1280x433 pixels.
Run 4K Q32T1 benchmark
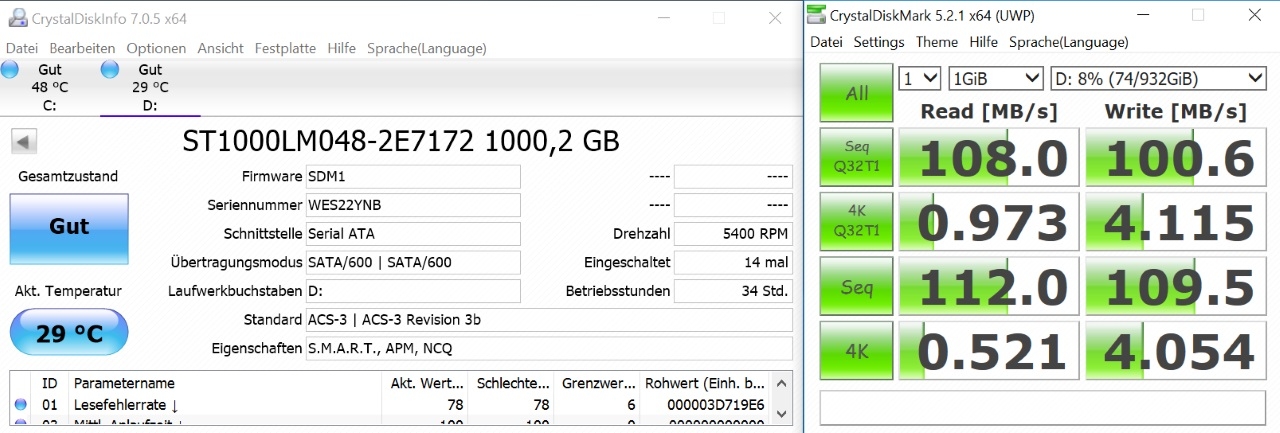pyautogui.click(x=857, y=222)
